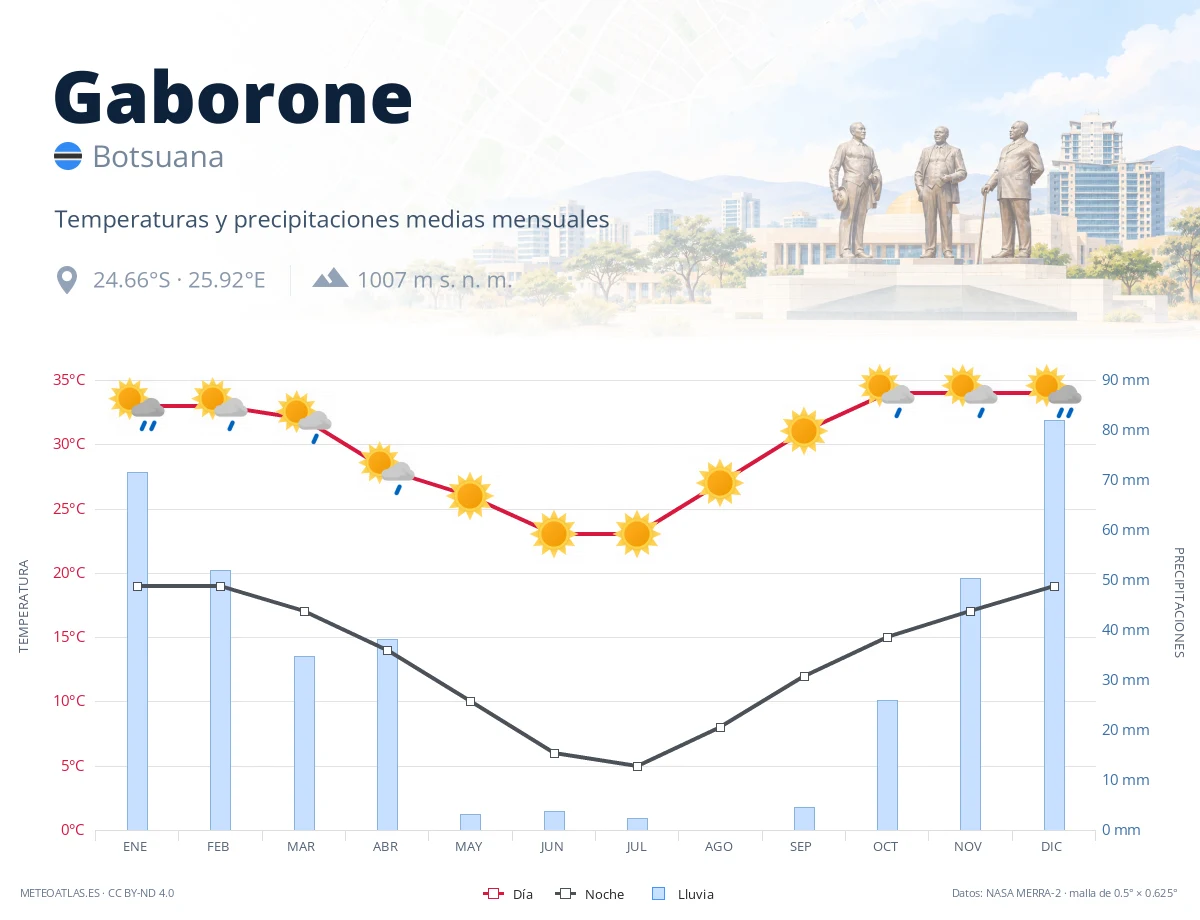
Task: Click the December rainfall bar
Action: [1054, 625]
